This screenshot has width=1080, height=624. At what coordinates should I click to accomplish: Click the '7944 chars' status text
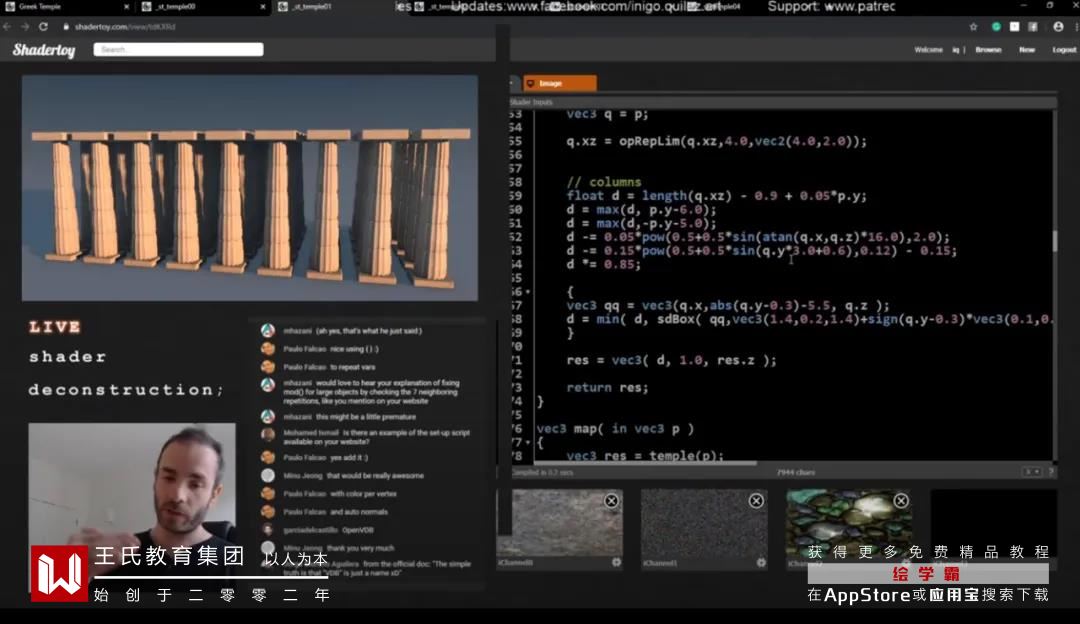[796, 472]
